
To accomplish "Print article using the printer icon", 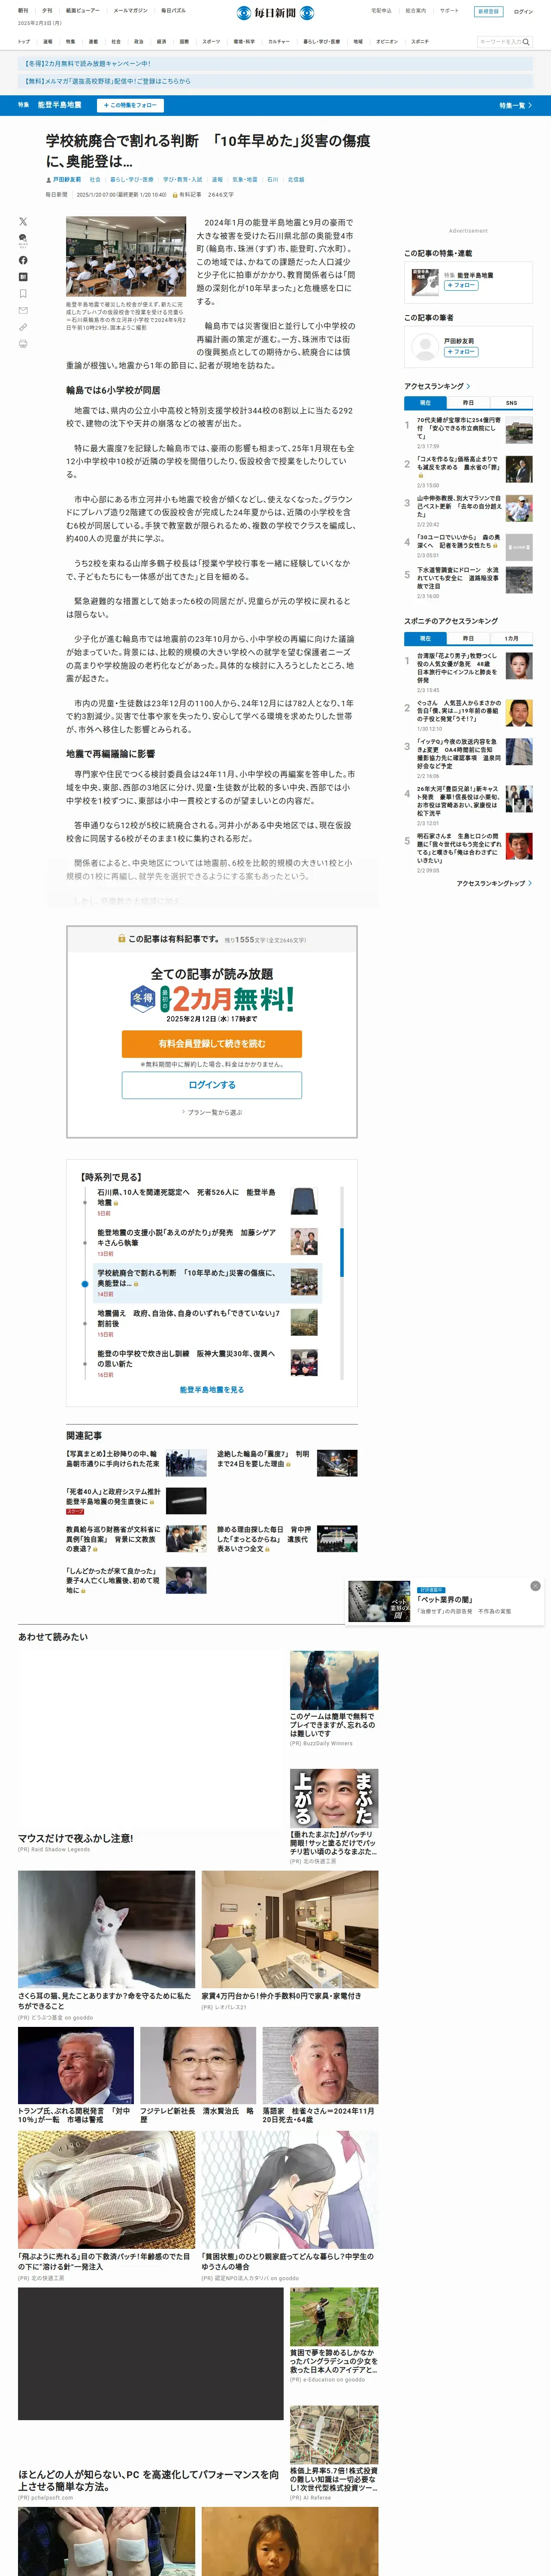I will pyautogui.click(x=23, y=343).
